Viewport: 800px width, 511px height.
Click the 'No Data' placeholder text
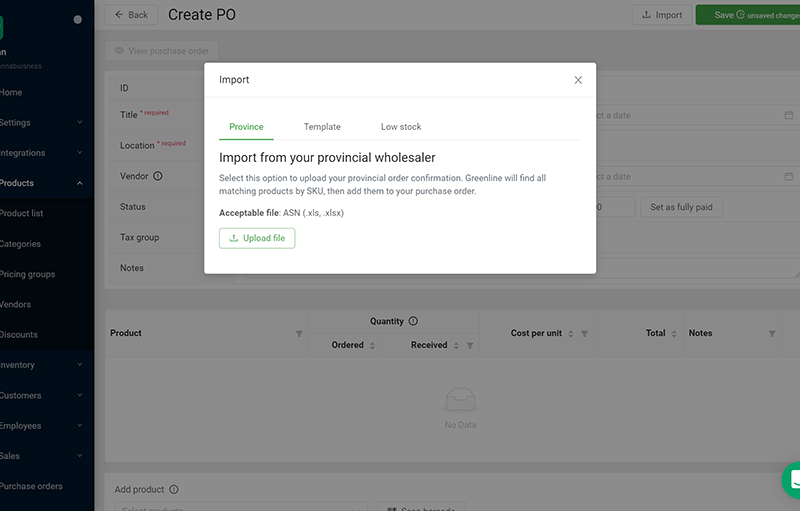pyautogui.click(x=460, y=425)
